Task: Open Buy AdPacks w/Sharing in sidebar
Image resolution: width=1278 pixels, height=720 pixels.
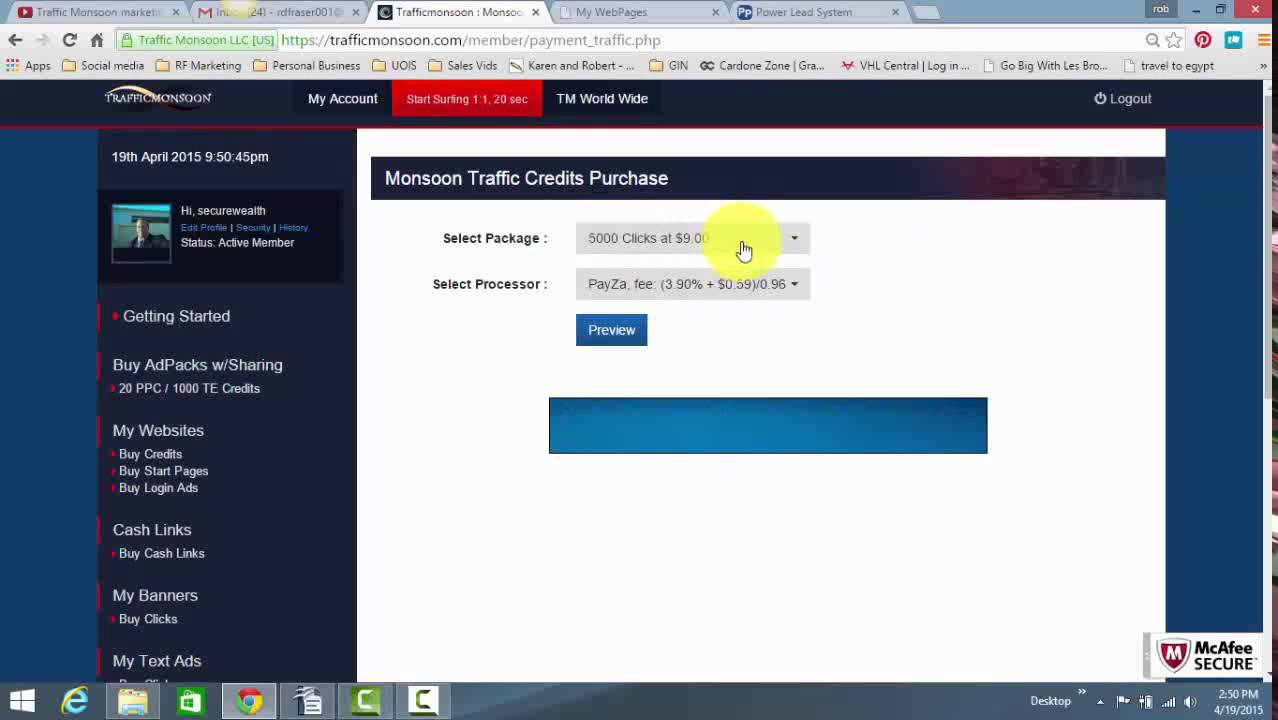Action: (x=197, y=365)
